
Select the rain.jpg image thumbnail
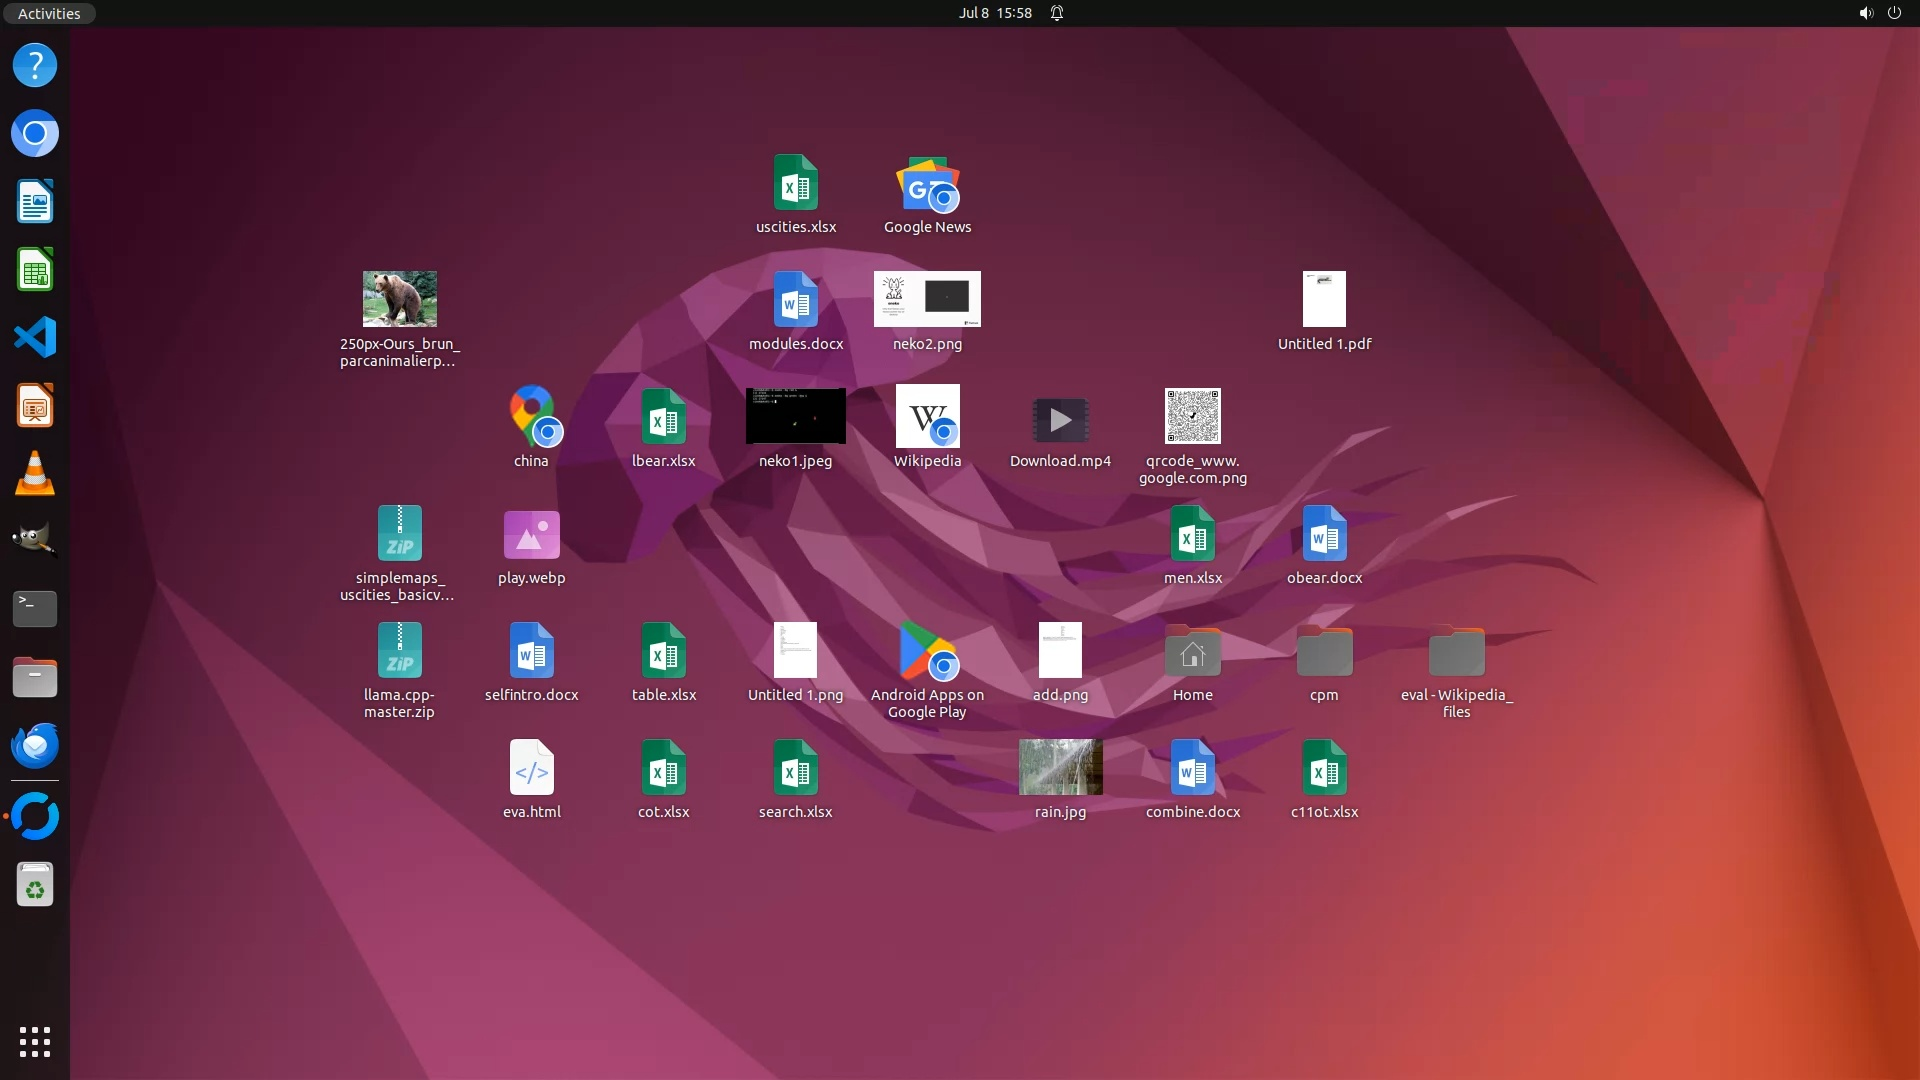[x=1060, y=768]
